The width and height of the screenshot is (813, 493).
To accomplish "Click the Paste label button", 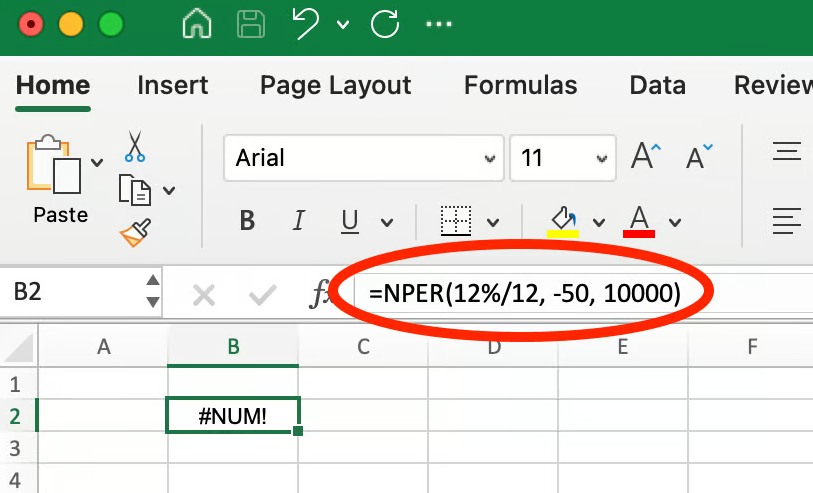I will click(x=60, y=215).
